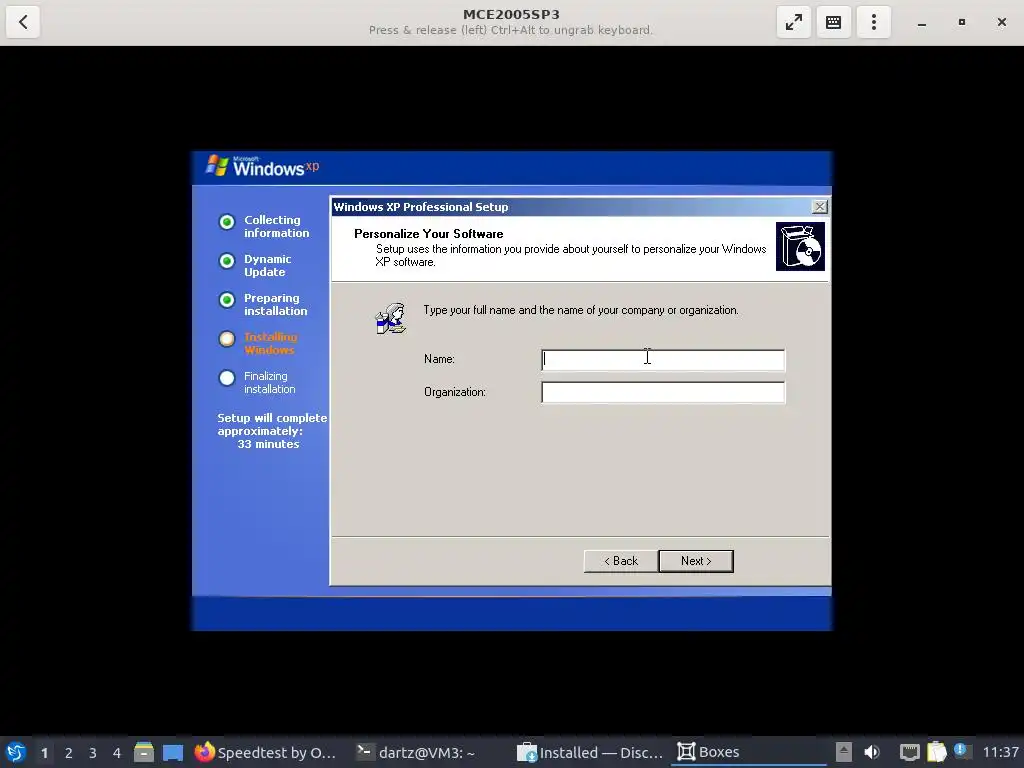Switch to workspace 4
Screen dimensions: 1024x768
click(117, 753)
